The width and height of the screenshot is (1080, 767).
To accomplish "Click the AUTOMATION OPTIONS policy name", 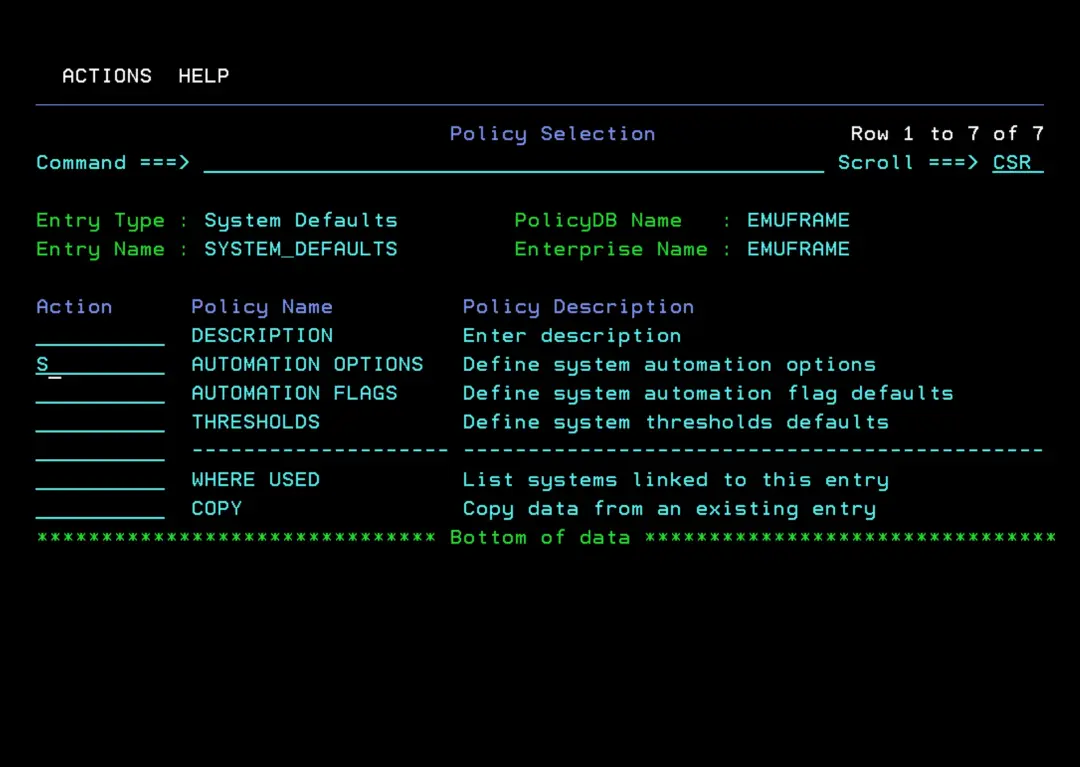I will coord(307,365).
